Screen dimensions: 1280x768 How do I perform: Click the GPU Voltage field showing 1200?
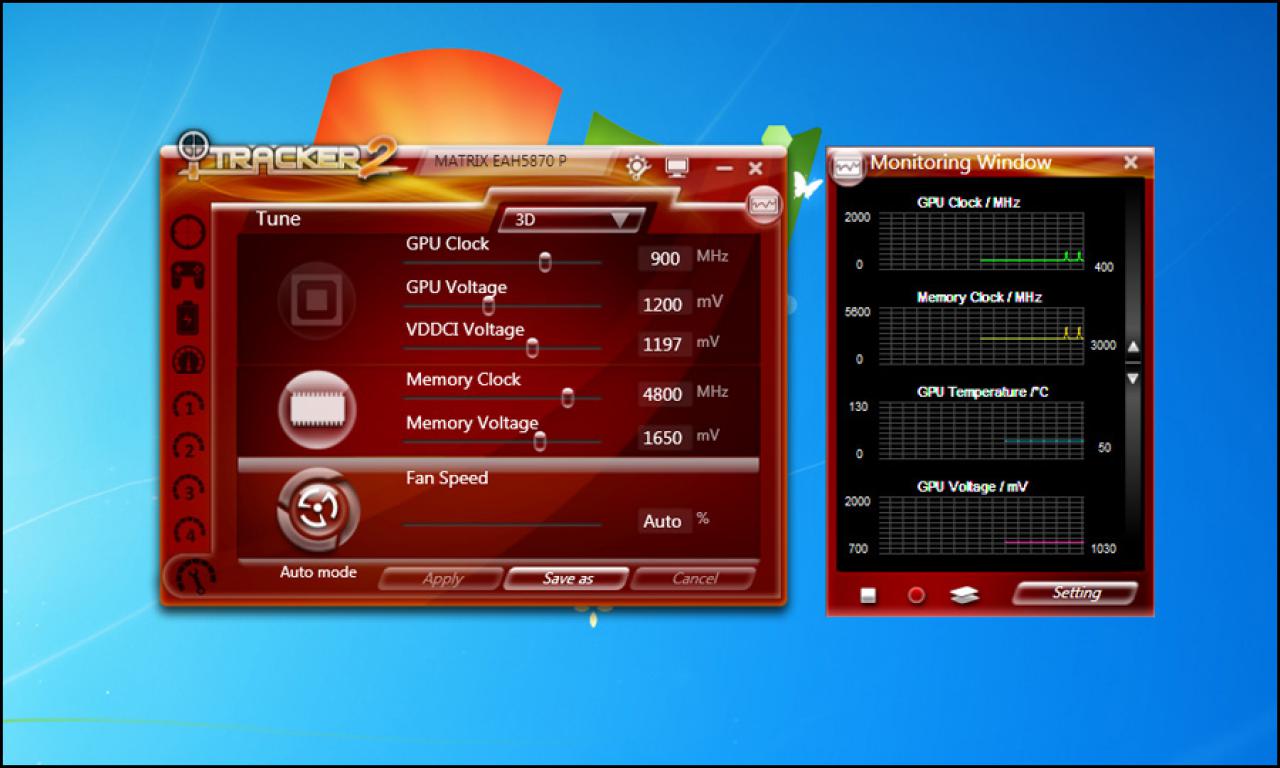pos(665,304)
